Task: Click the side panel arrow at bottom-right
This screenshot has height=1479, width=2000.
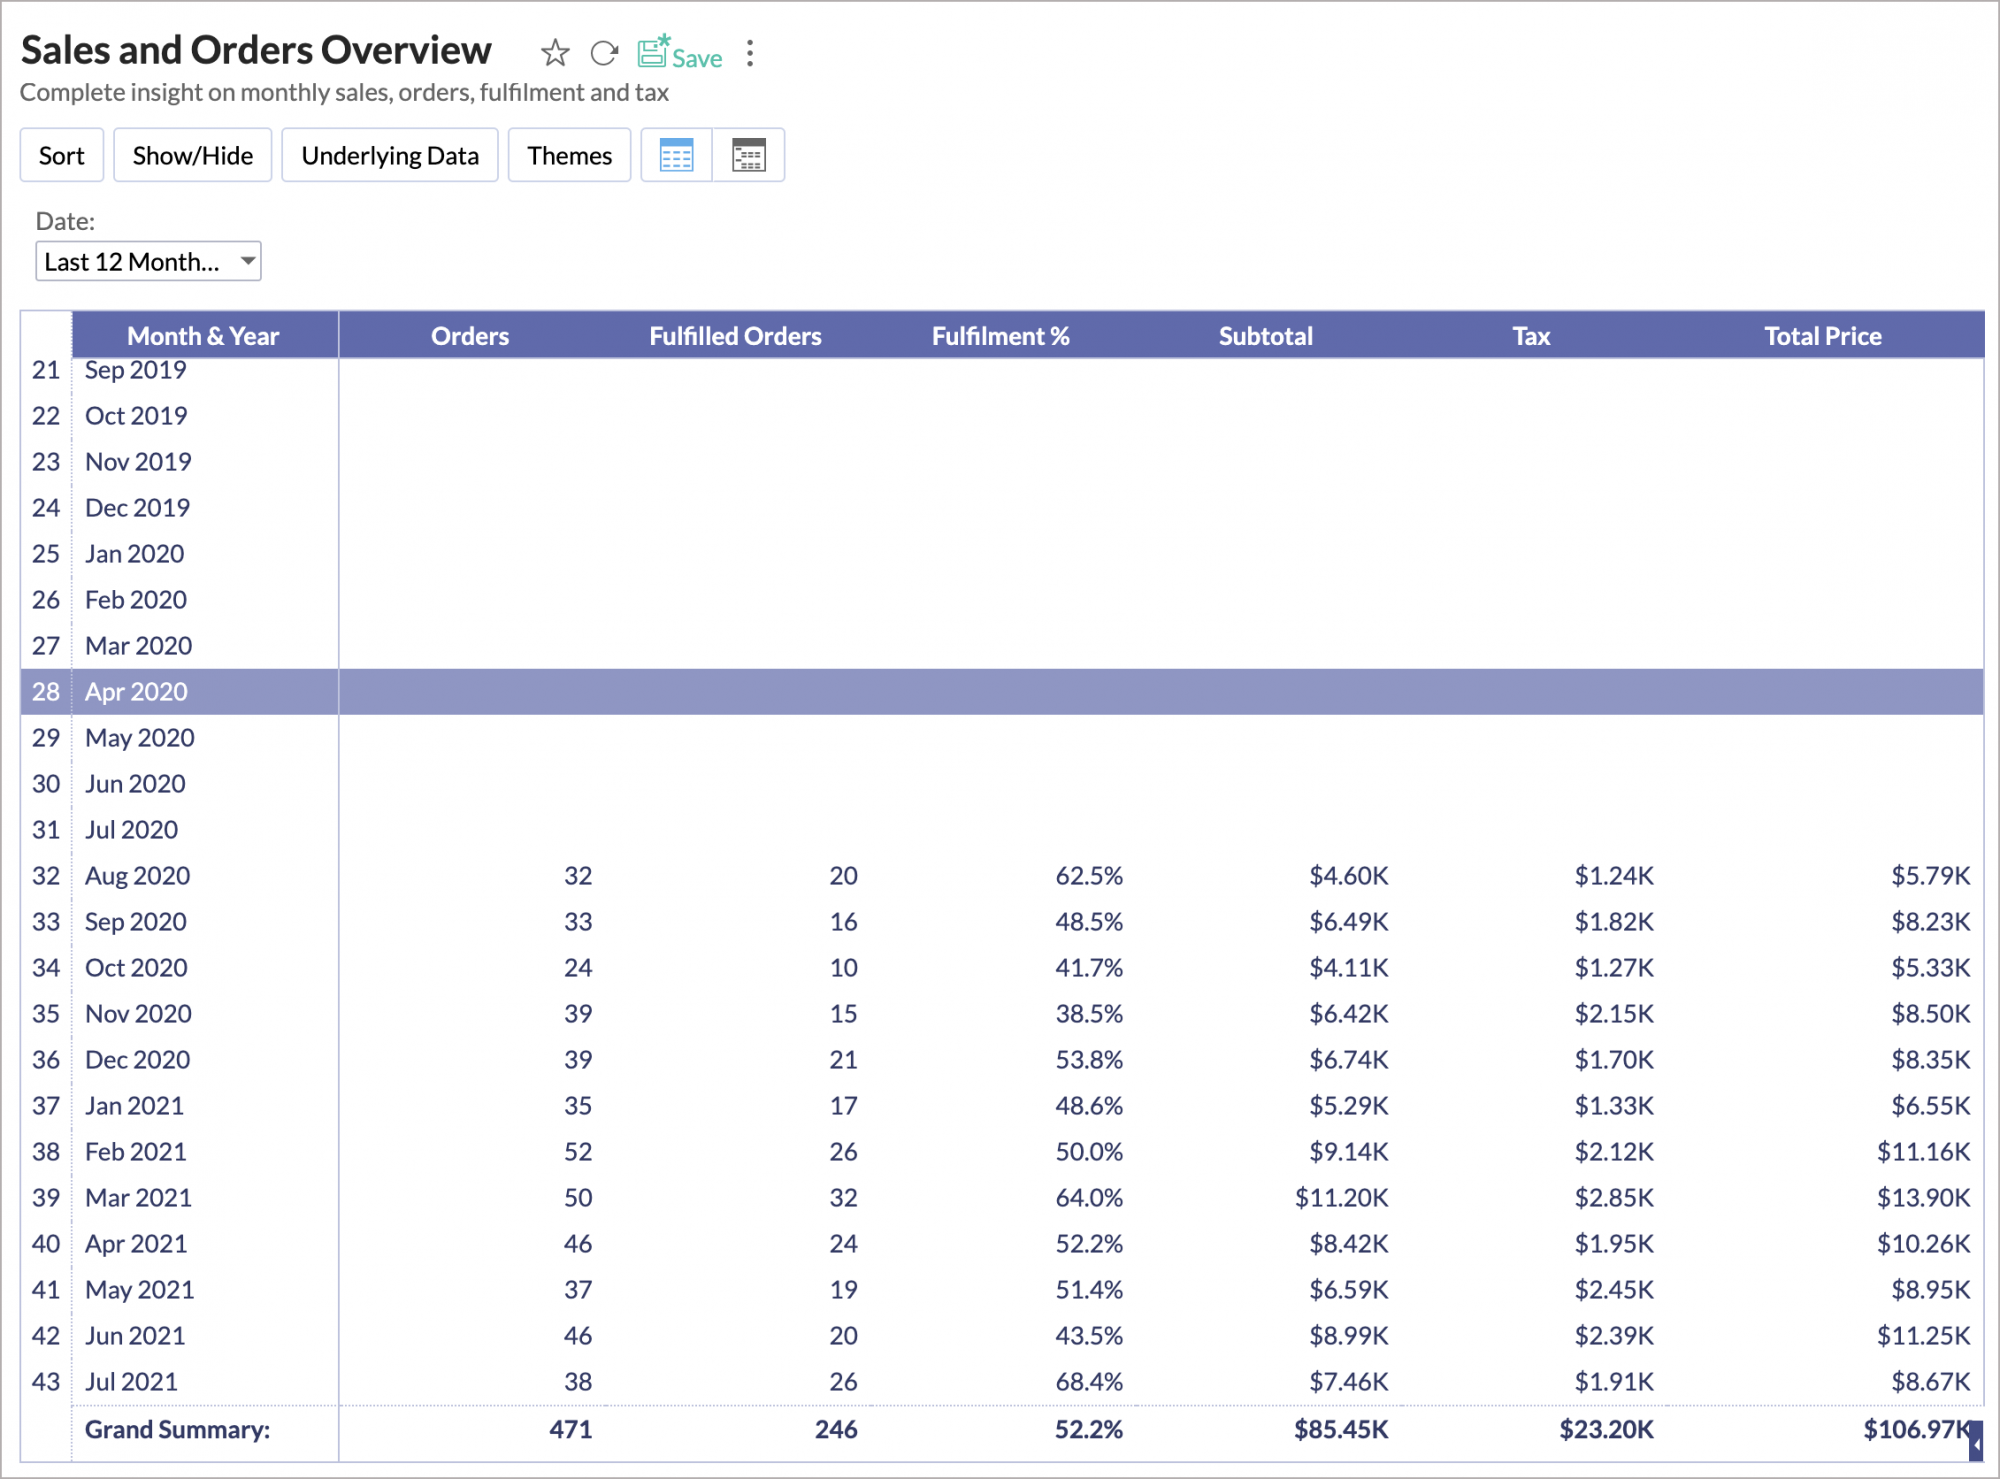Action: (1975, 1442)
